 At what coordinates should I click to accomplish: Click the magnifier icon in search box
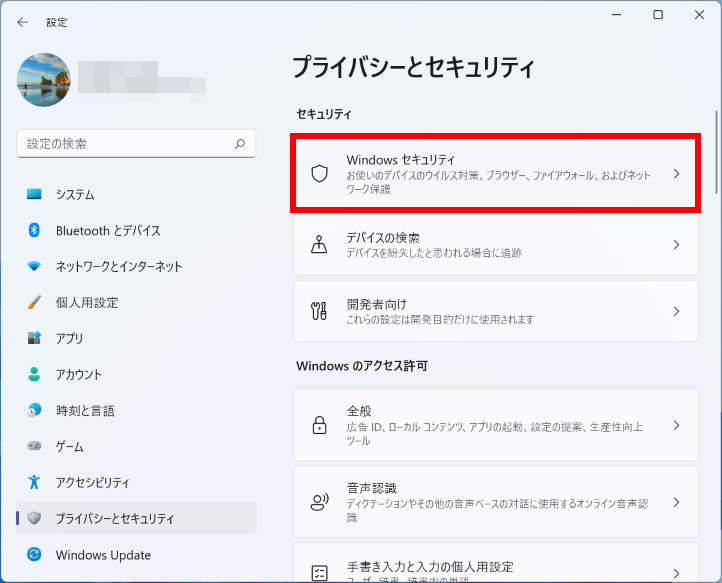(x=240, y=144)
